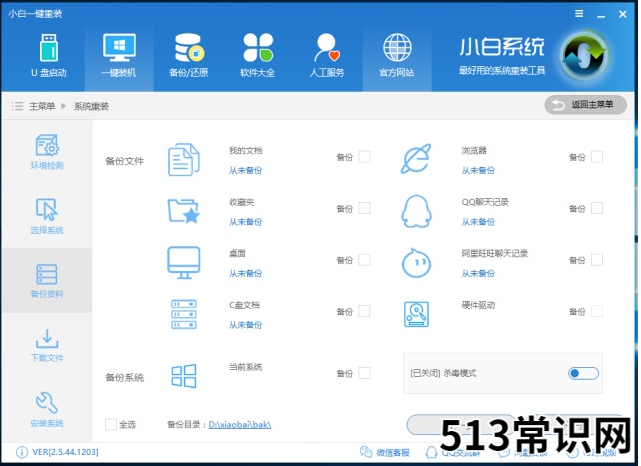Check backup box for 当前系统
This screenshot has width=641, height=466.
point(364,373)
